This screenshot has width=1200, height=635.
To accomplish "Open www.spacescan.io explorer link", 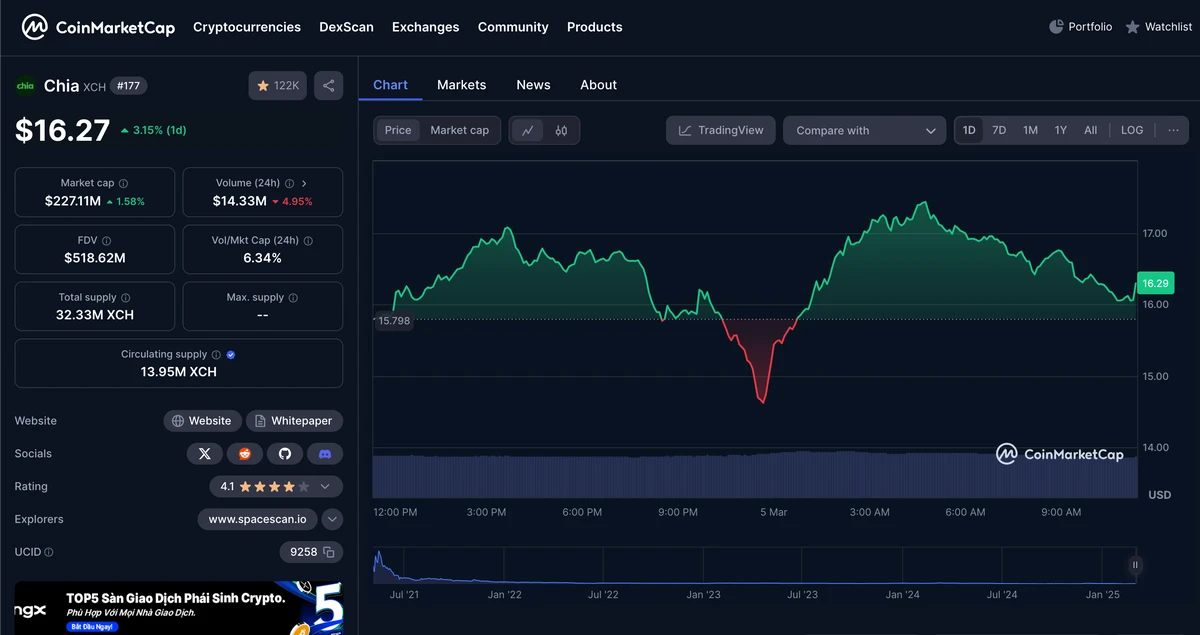I will pos(258,520).
